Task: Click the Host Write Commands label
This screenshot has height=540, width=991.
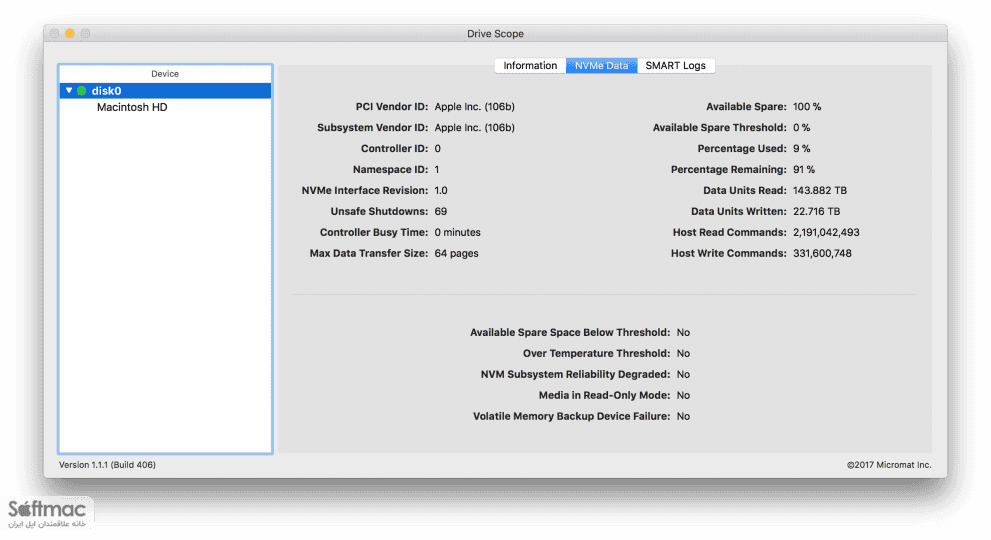Action: click(729, 253)
